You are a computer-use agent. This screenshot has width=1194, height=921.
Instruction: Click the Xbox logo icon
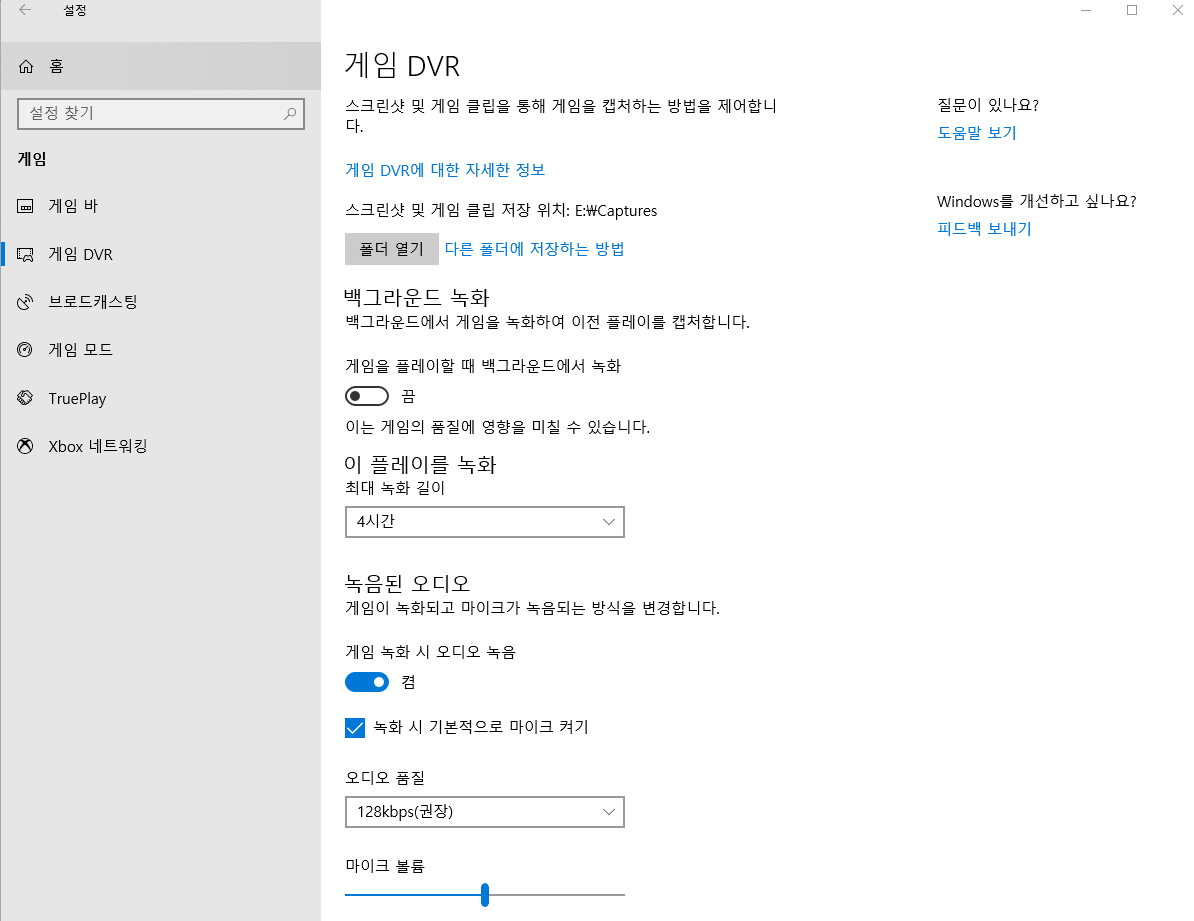tap(25, 446)
